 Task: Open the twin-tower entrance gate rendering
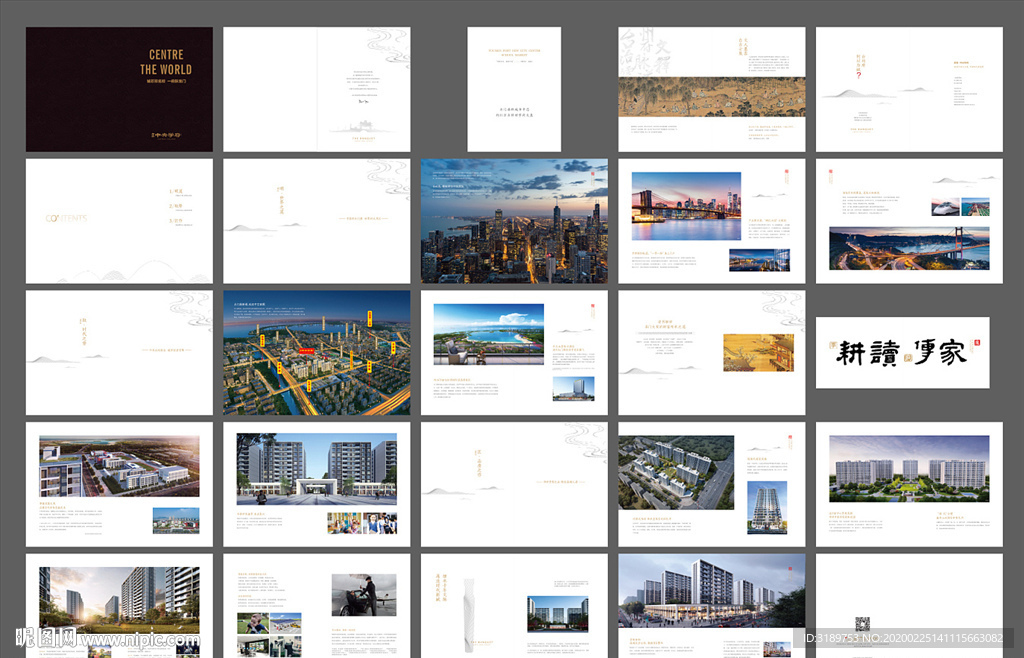click(x=316, y=468)
